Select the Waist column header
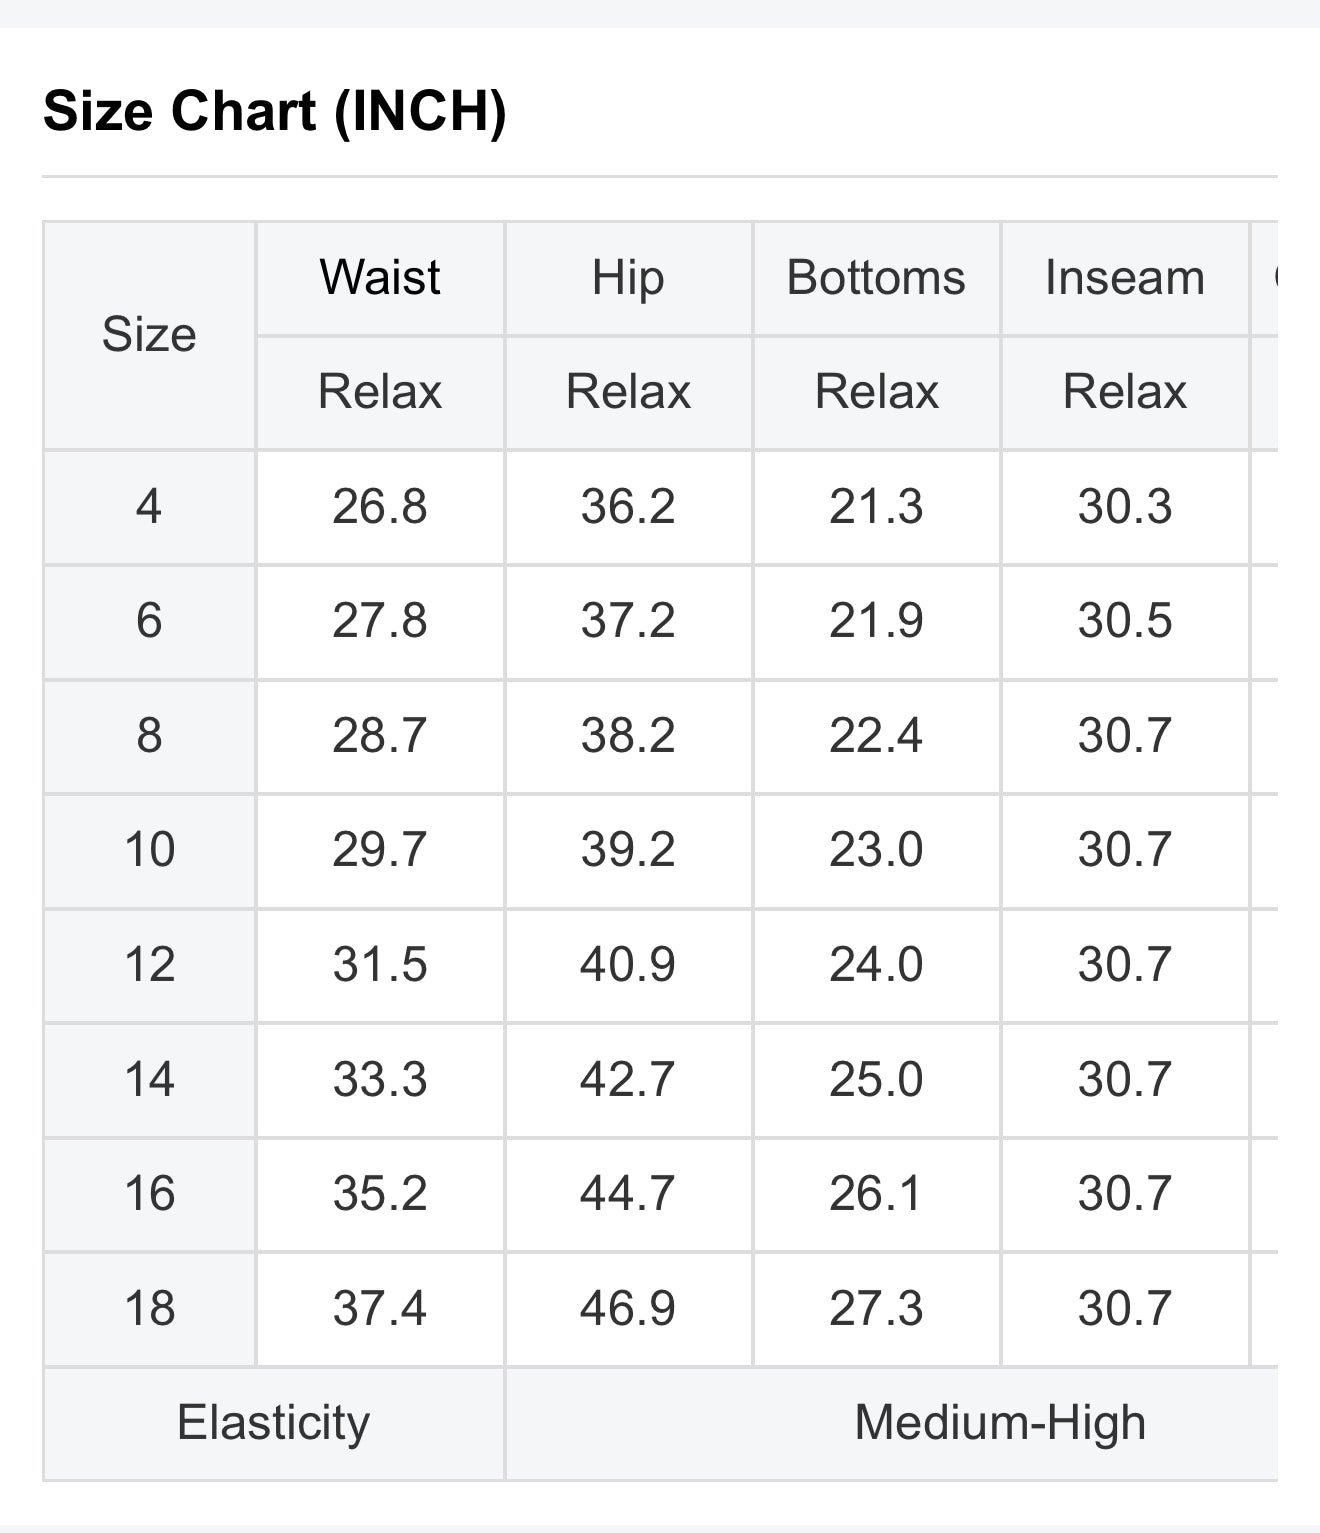The width and height of the screenshot is (1320, 1533). tap(380, 277)
